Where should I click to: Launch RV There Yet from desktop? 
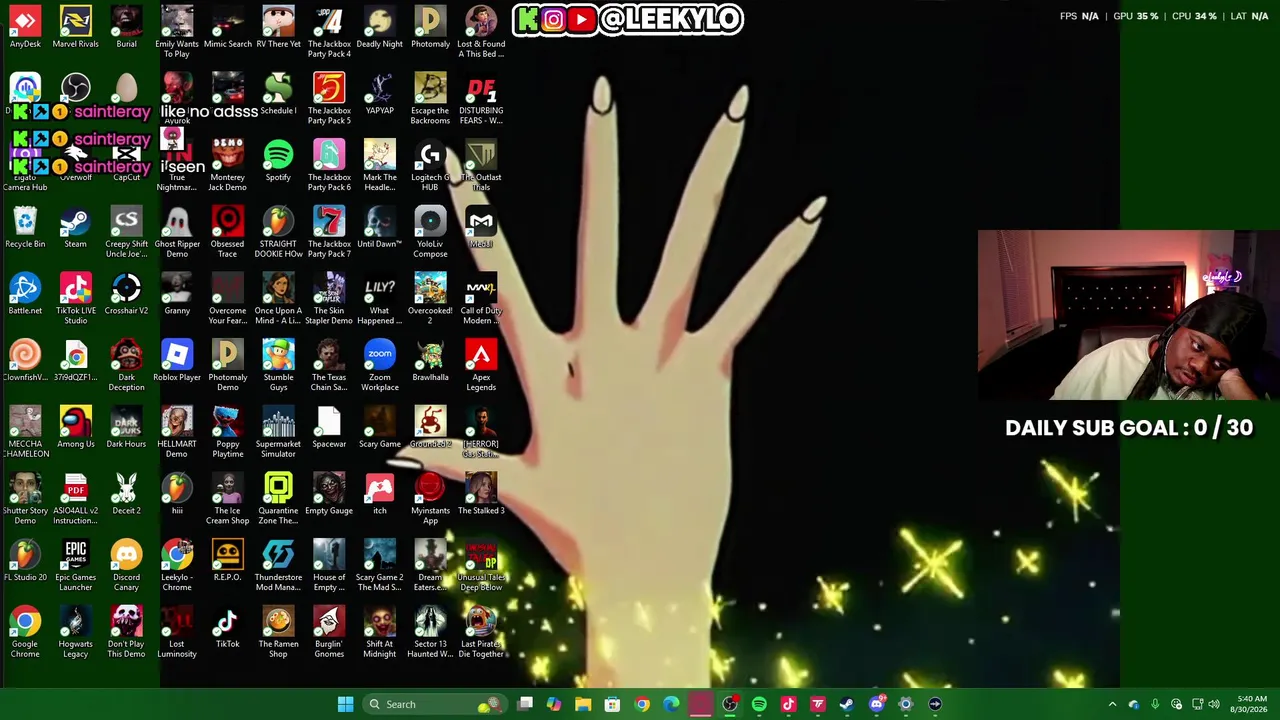point(278,27)
